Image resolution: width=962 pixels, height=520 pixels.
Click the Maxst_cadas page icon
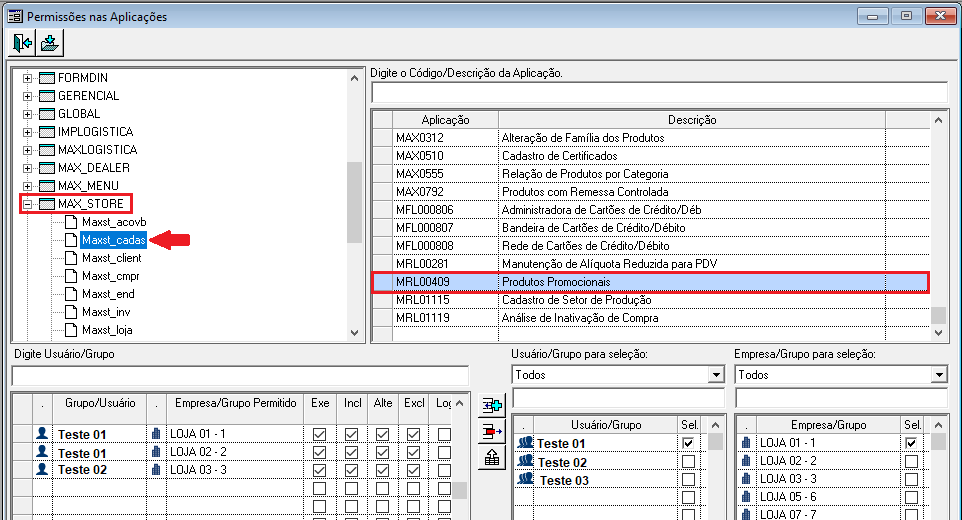71,240
